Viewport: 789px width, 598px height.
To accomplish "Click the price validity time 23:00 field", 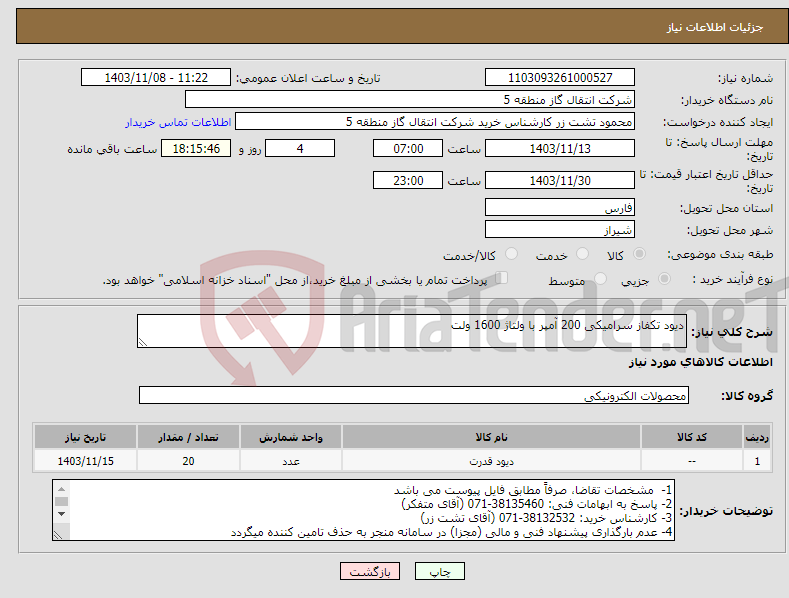I will point(408,180).
